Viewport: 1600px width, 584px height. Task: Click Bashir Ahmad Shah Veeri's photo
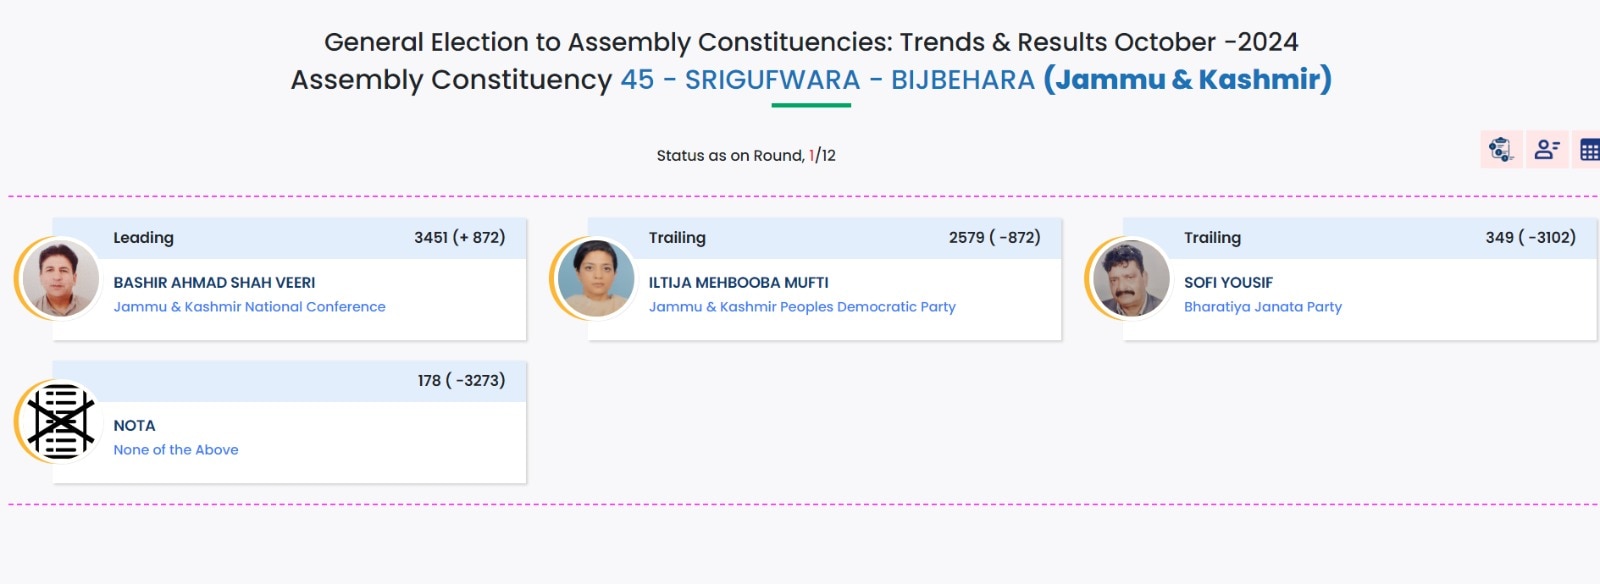[60, 279]
